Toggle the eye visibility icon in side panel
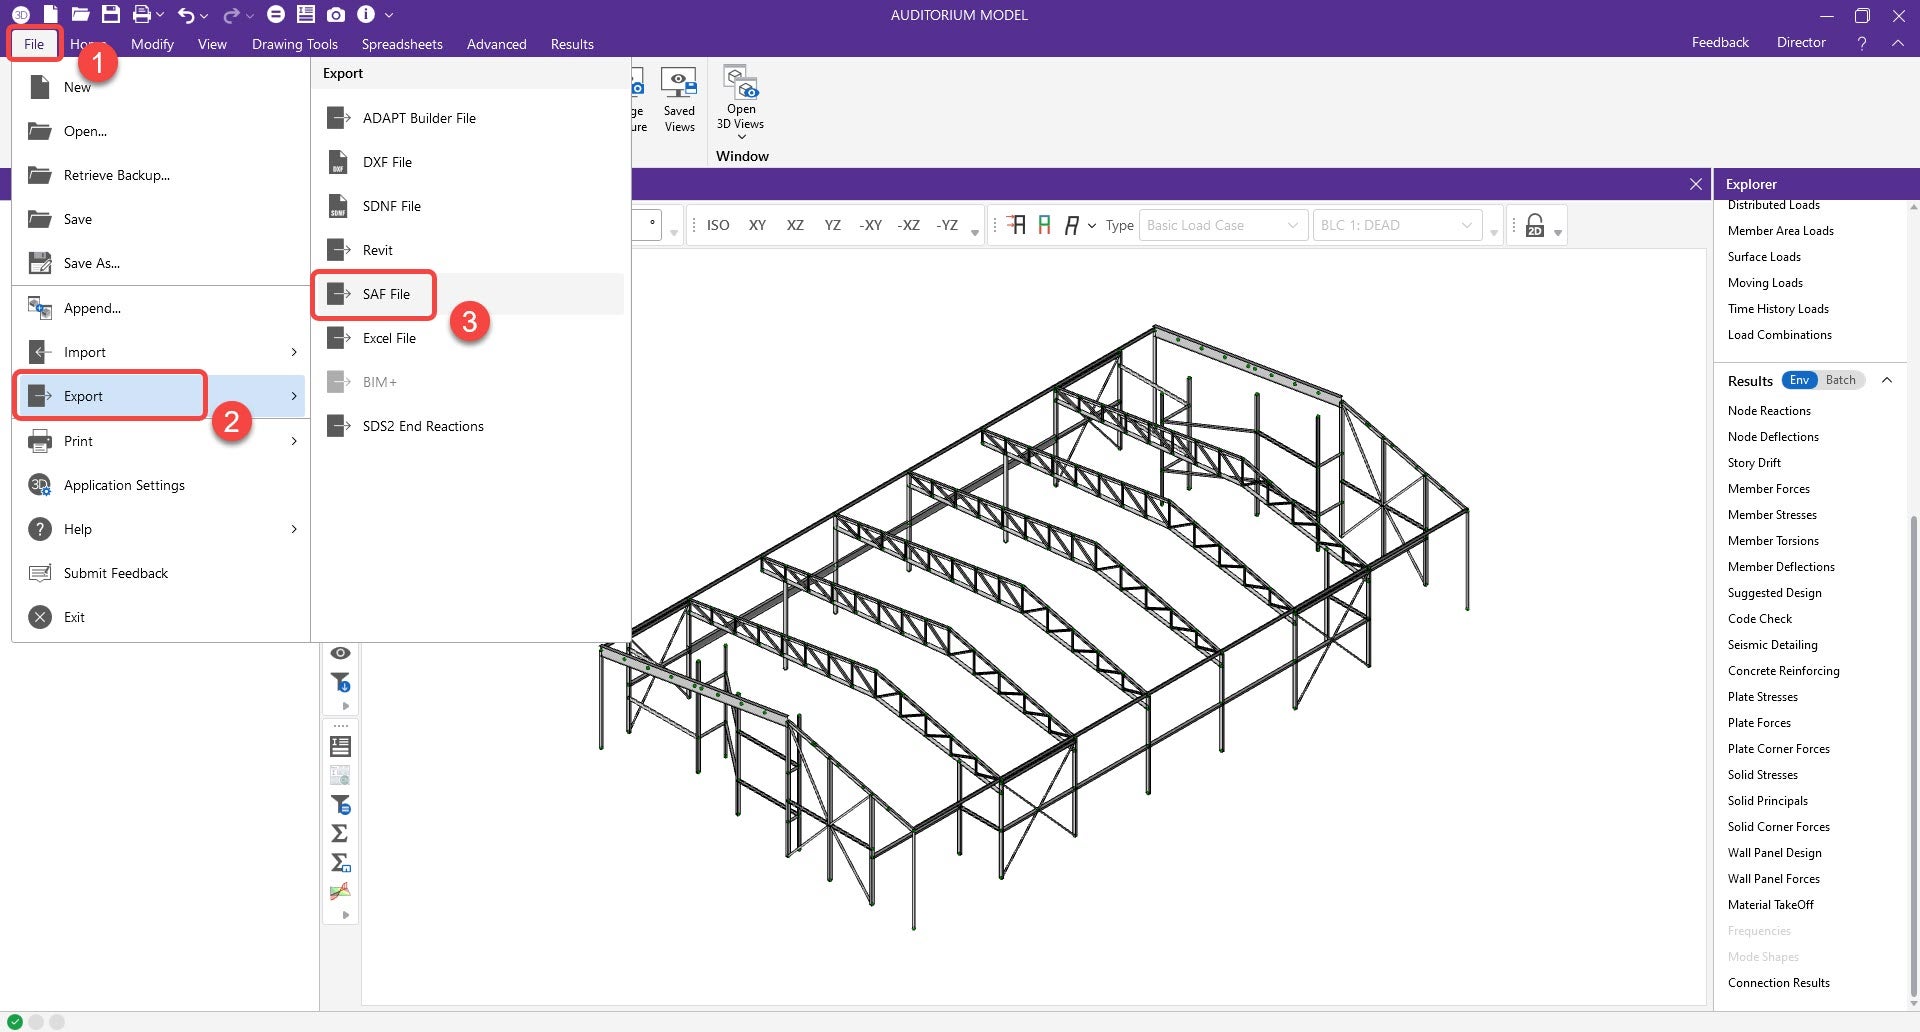The image size is (1920, 1032). pyautogui.click(x=340, y=651)
